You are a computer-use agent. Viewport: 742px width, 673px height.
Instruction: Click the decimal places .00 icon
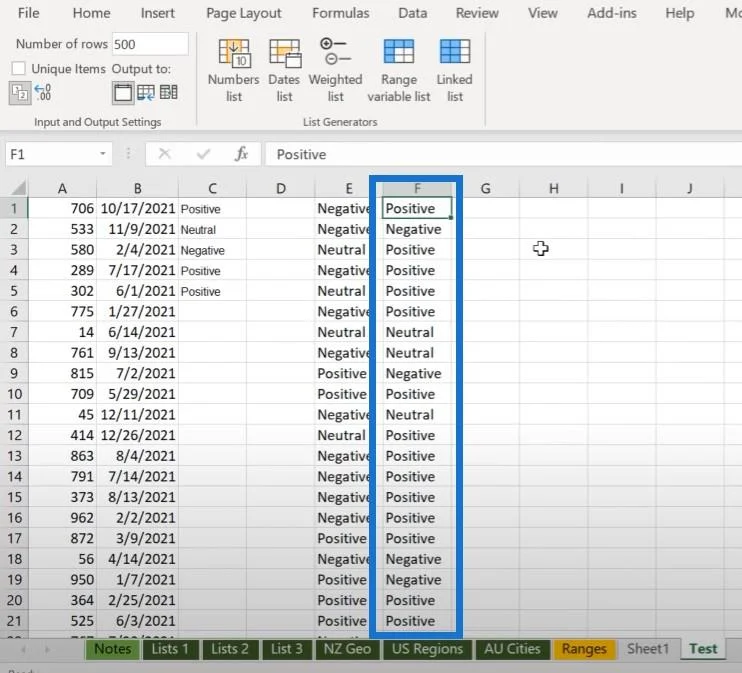[43, 92]
